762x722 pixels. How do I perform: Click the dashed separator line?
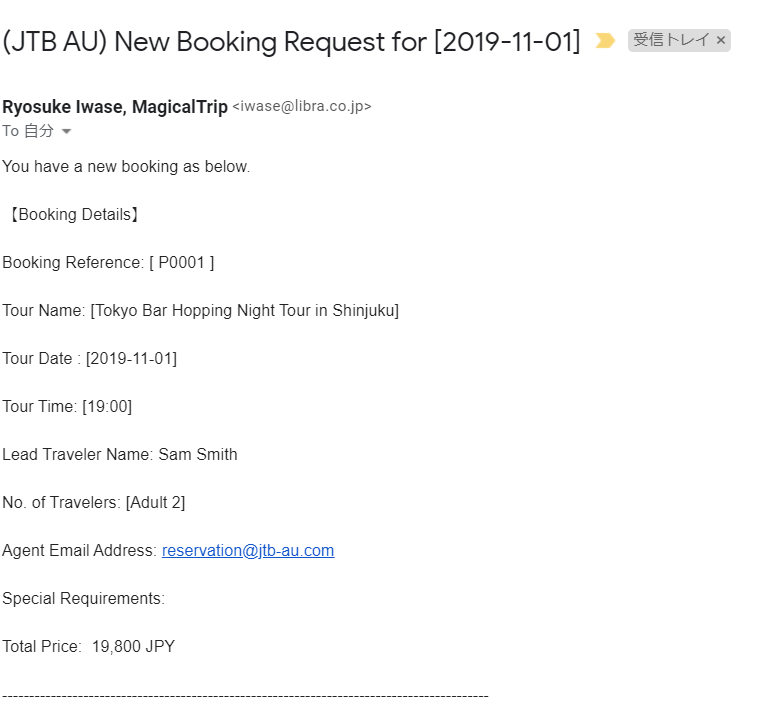coord(245,695)
